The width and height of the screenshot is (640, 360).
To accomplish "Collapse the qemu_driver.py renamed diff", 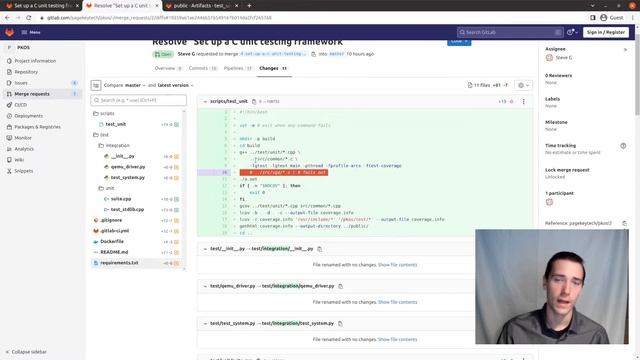I will tap(205, 286).
